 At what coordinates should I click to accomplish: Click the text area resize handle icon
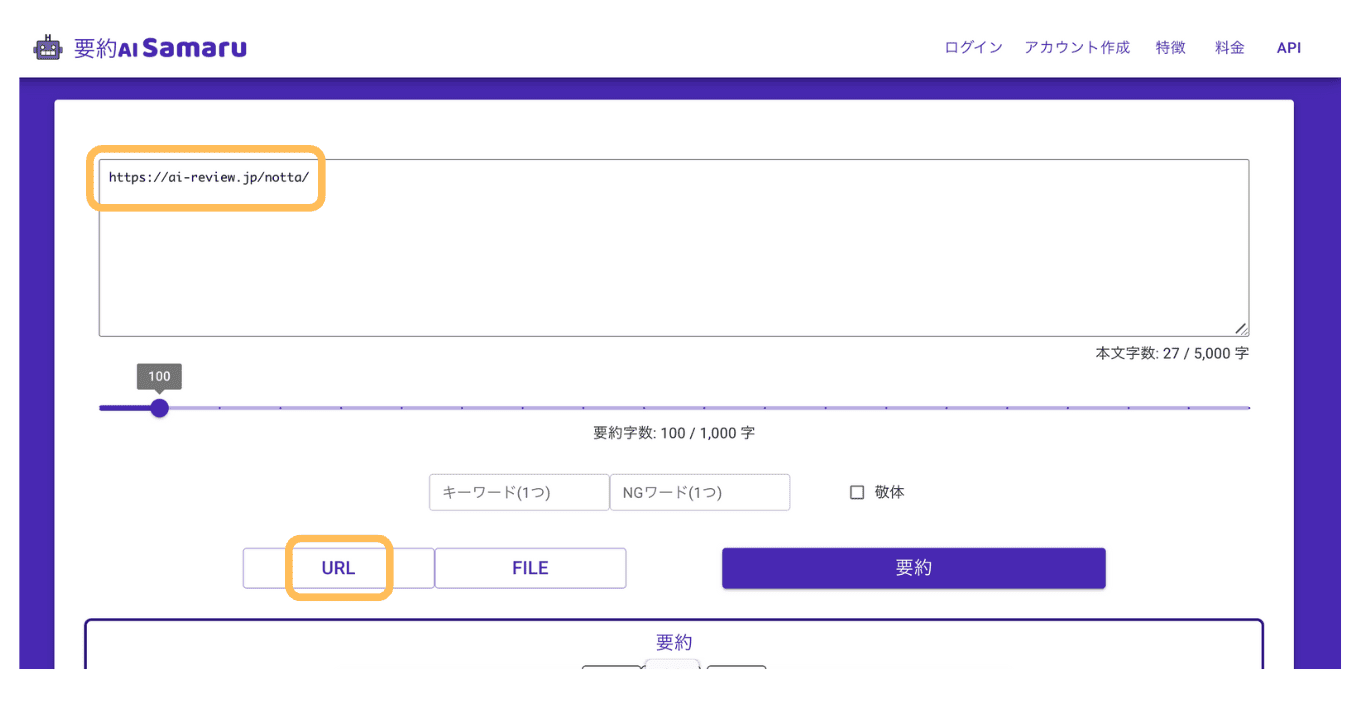click(1240, 328)
